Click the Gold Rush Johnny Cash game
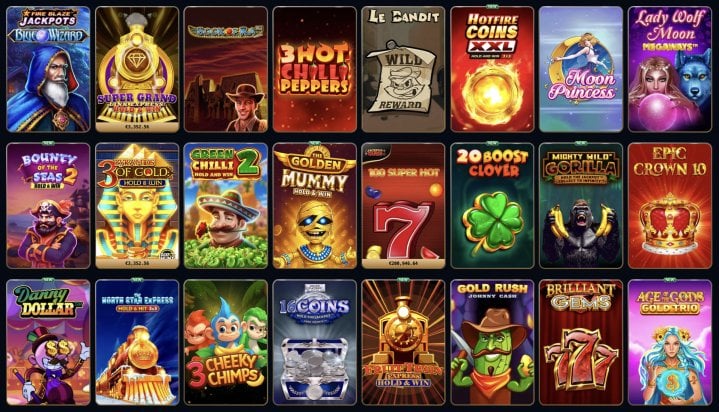 pyautogui.click(x=492, y=342)
